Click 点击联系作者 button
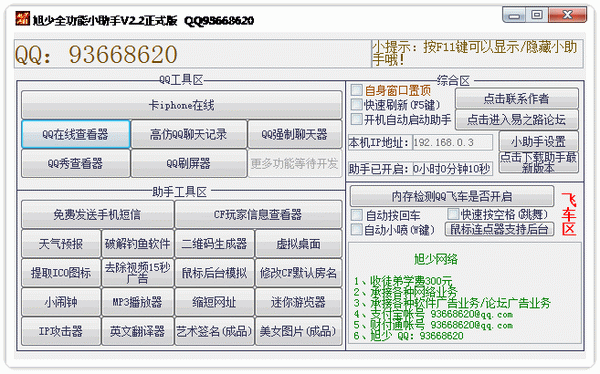The width and height of the screenshot is (600, 374). click(x=517, y=99)
